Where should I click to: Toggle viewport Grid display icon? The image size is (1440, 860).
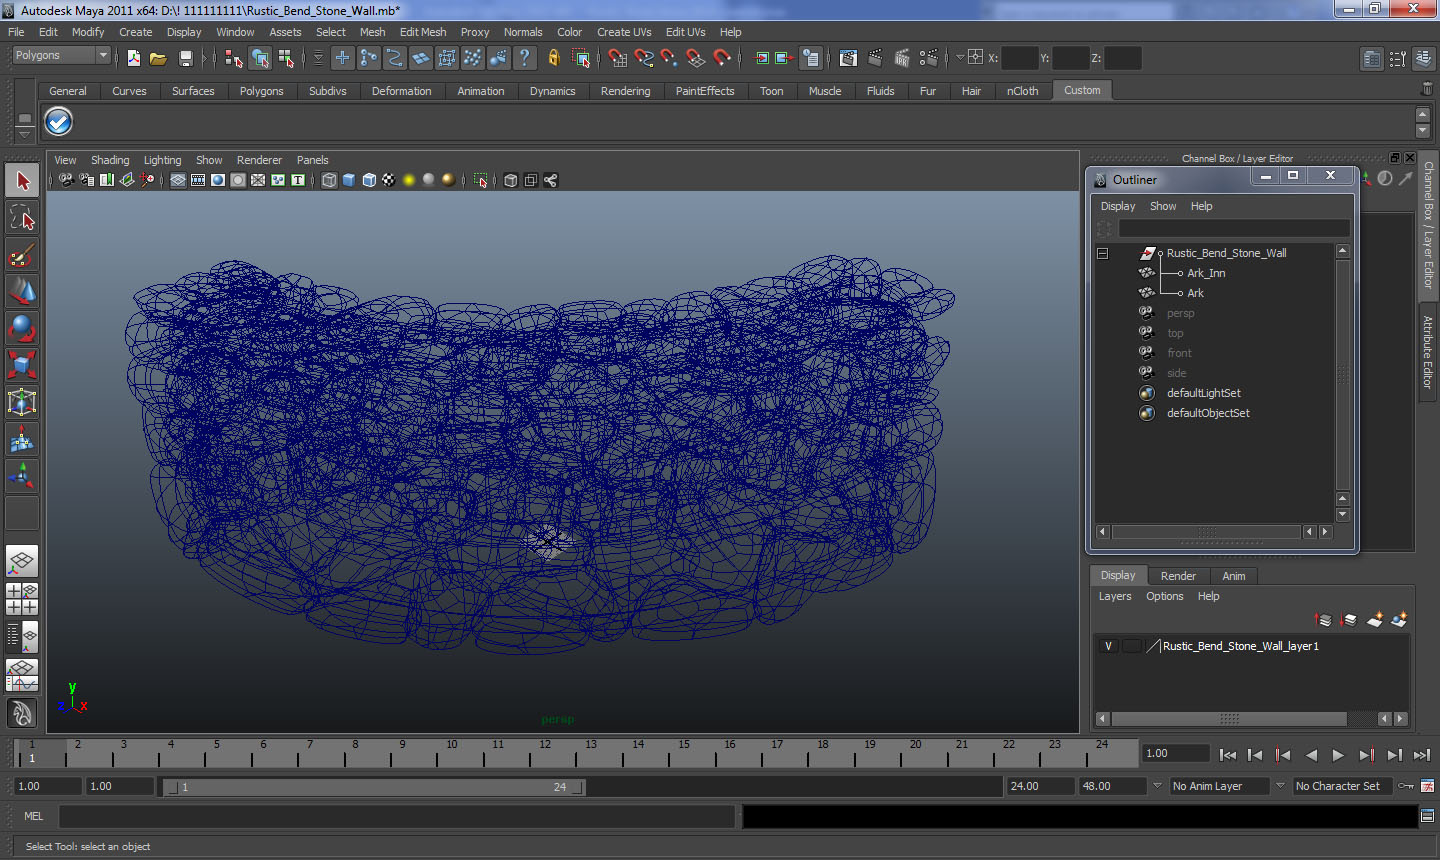tap(178, 180)
